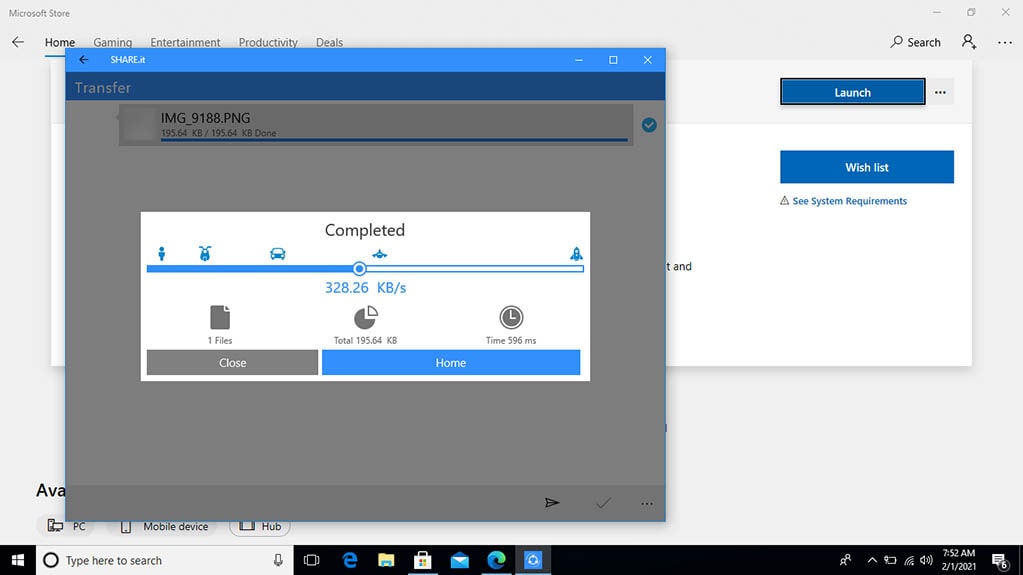The height and width of the screenshot is (575, 1023).
Task: Open the Gaming tab
Action: (x=112, y=42)
